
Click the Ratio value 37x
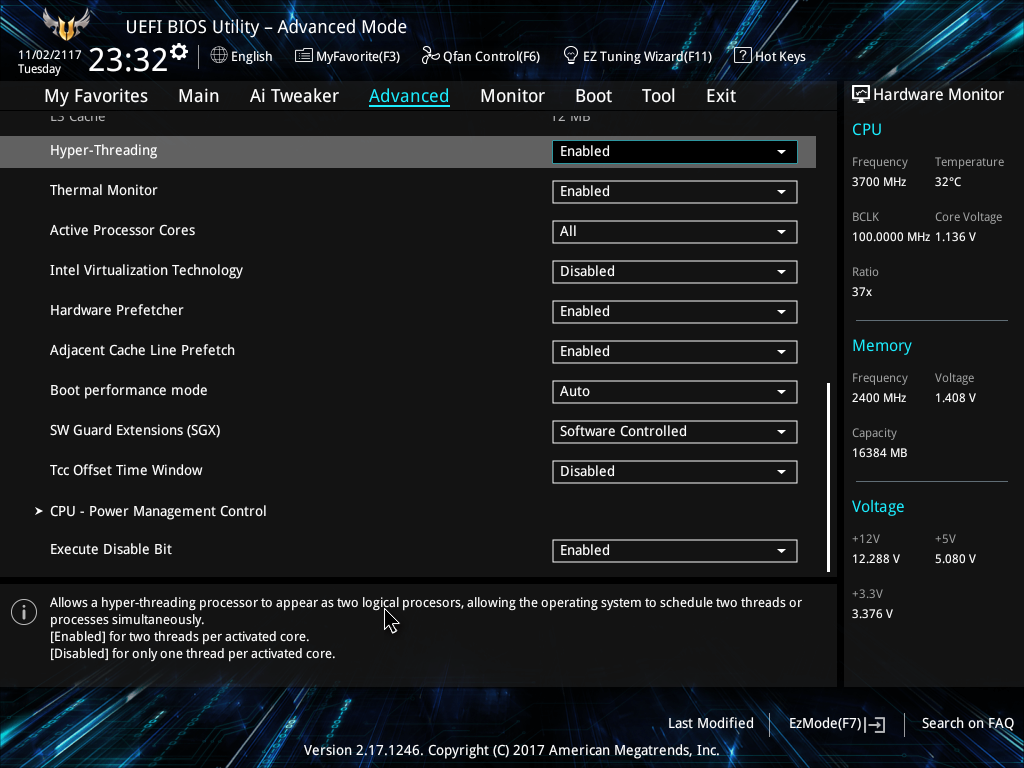click(861, 292)
